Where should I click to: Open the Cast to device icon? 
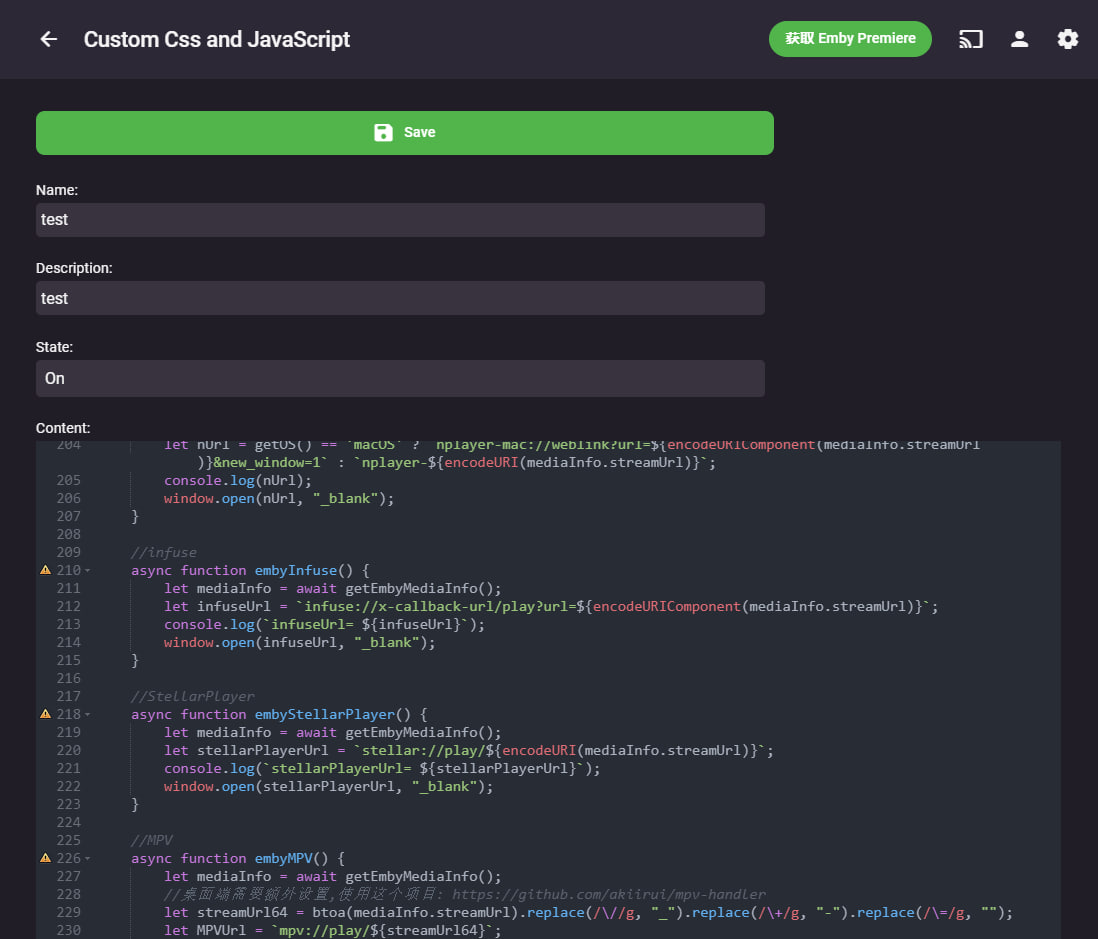pyautogui.click(x=970, y=39)
